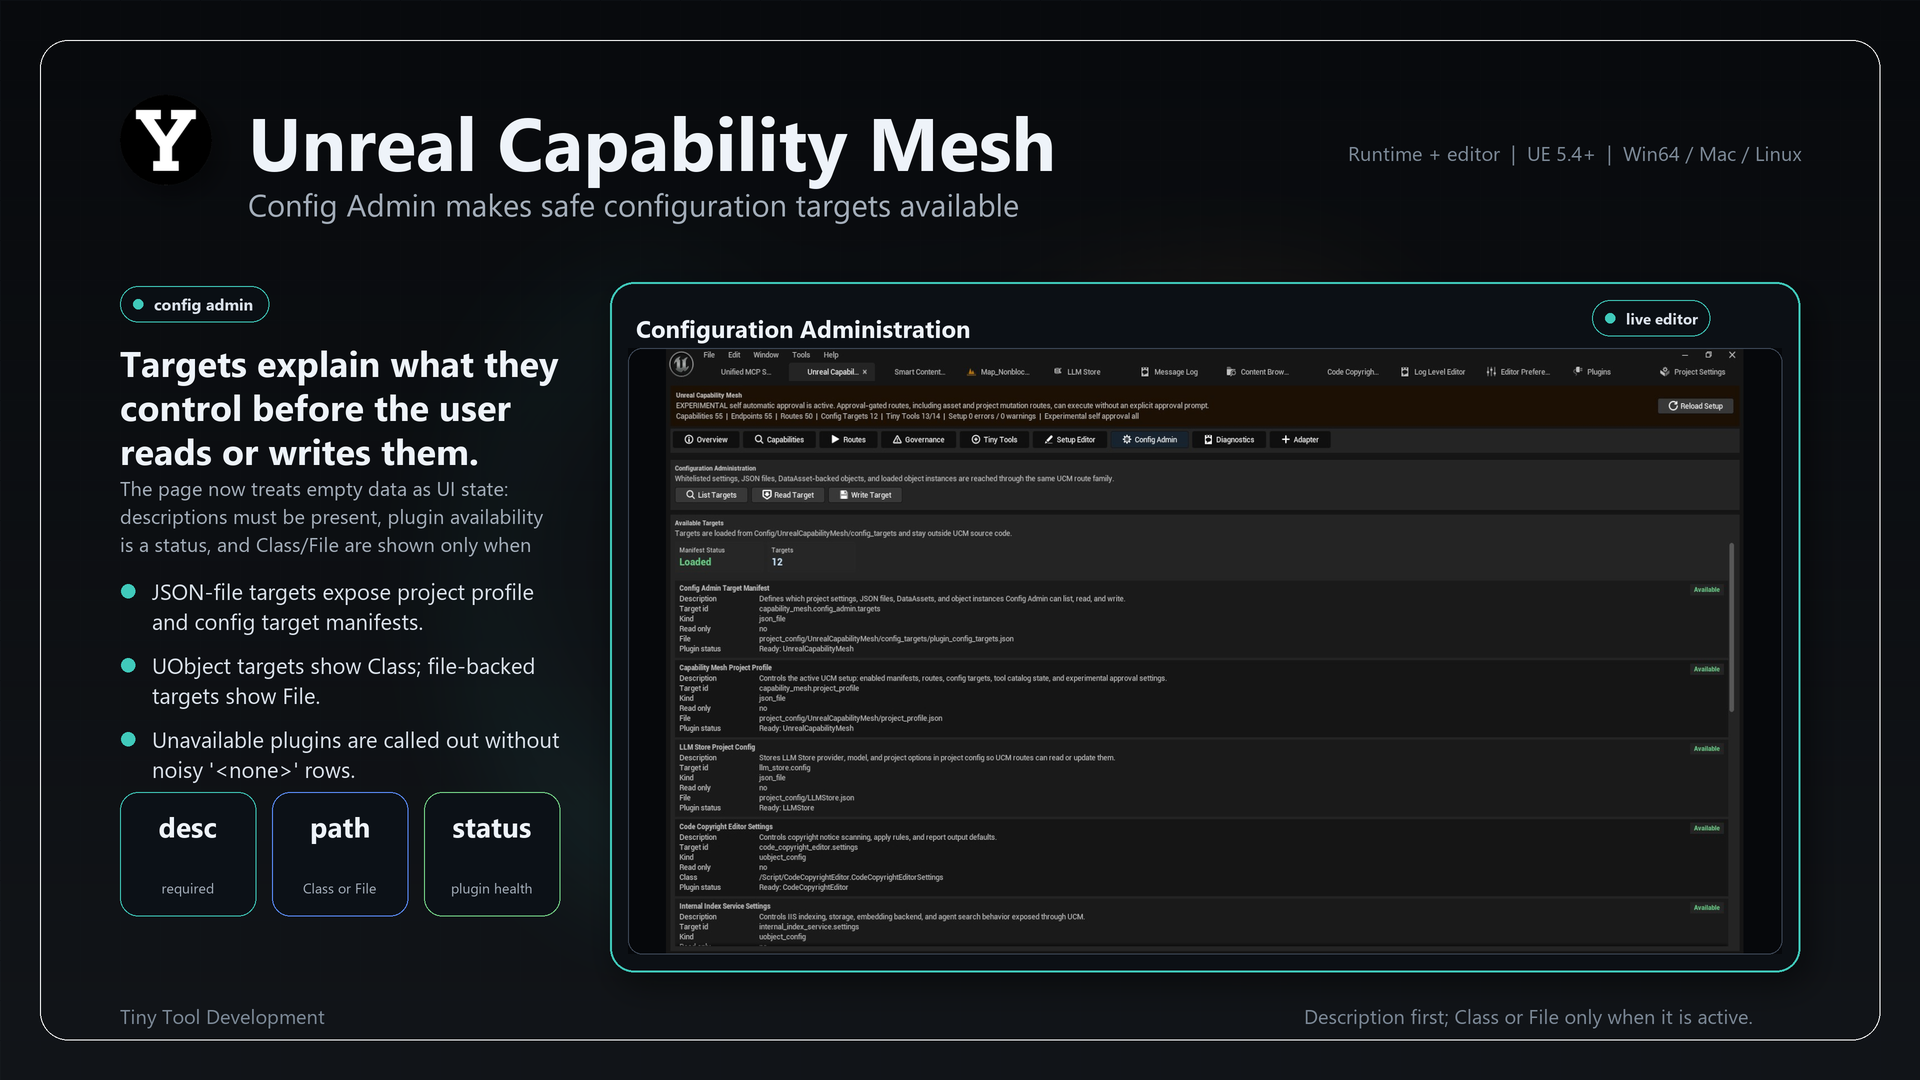Click plugin status 'Ready: CodeCopyrightEditor'
1920x1080 pixels.
(803, 887)
